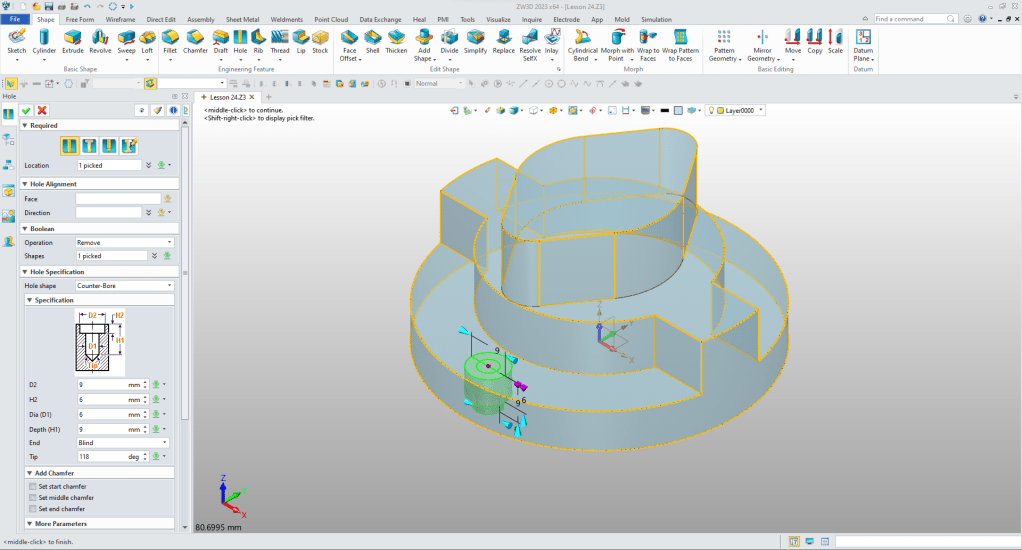Cancel the Hole command with red X
The width and height of the screenshot is (1022, 550).
(x=42, y=110)
